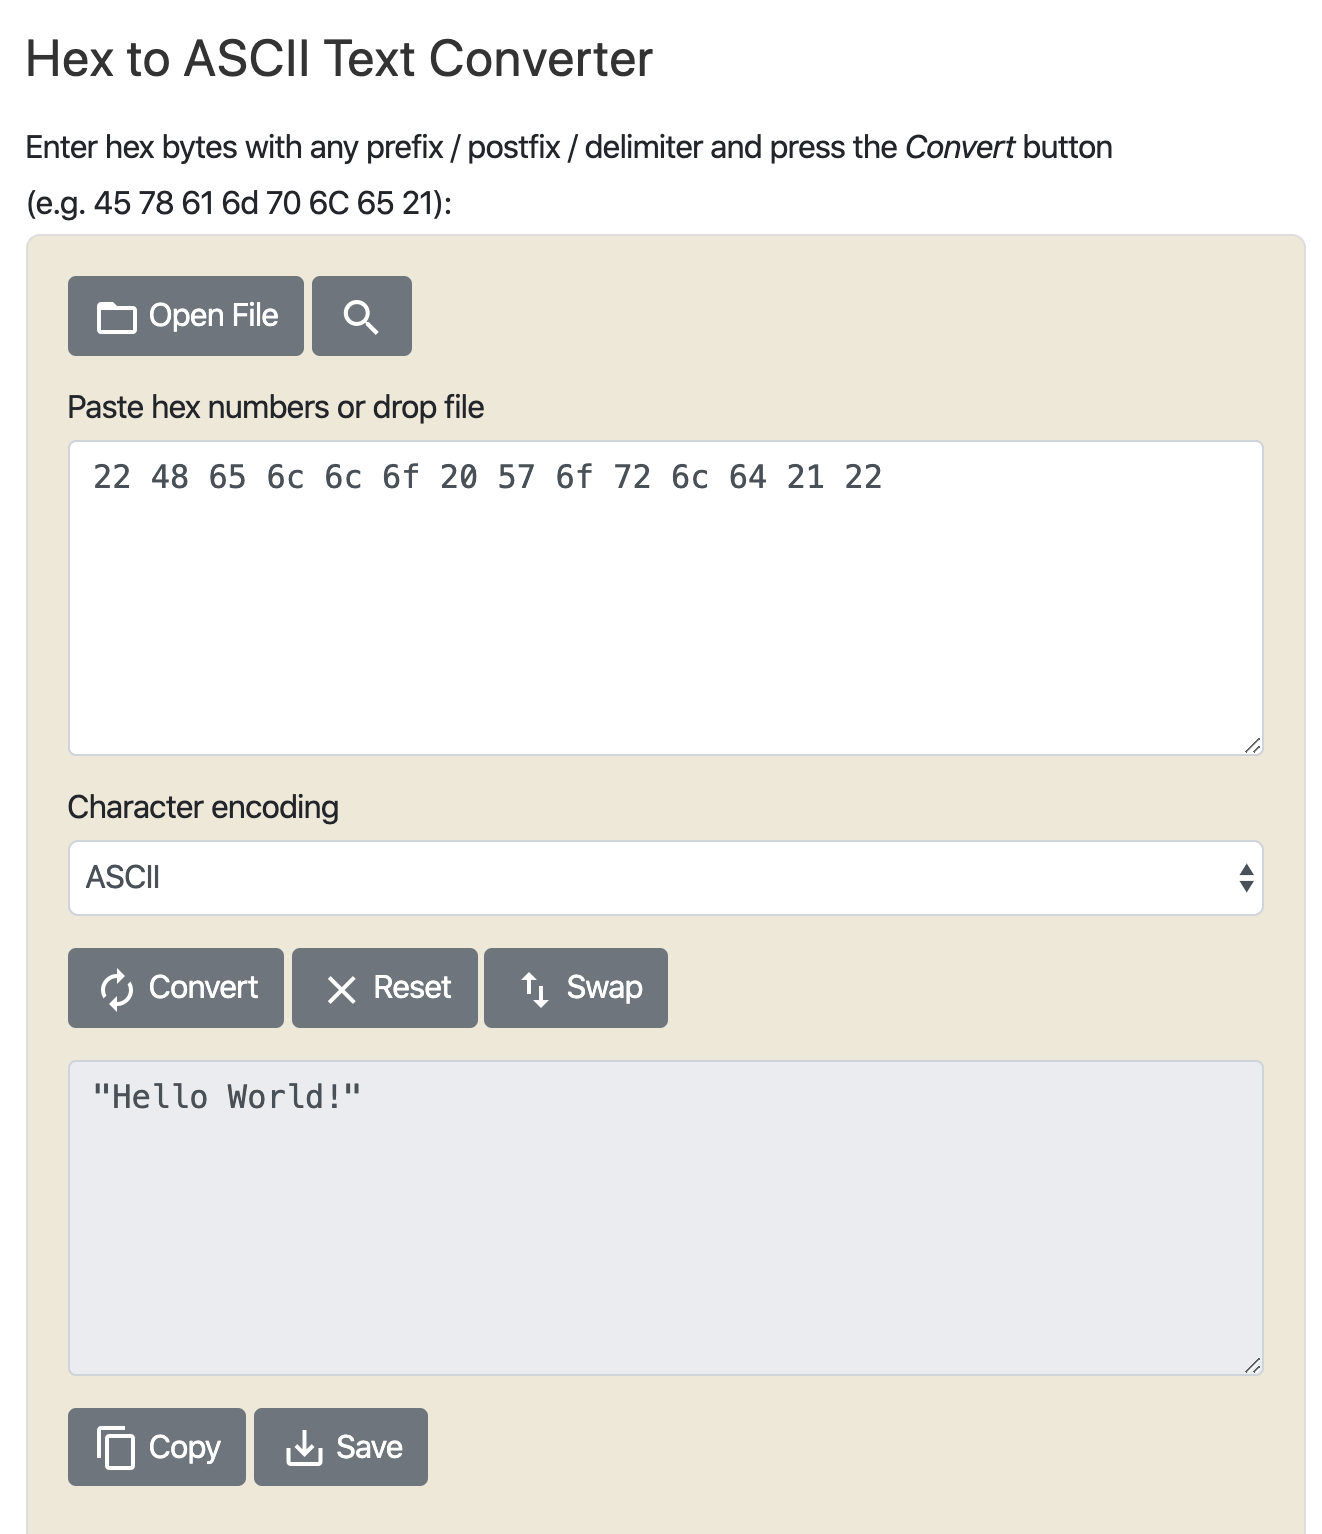Click the Swap button text

[x=605, y=988]
